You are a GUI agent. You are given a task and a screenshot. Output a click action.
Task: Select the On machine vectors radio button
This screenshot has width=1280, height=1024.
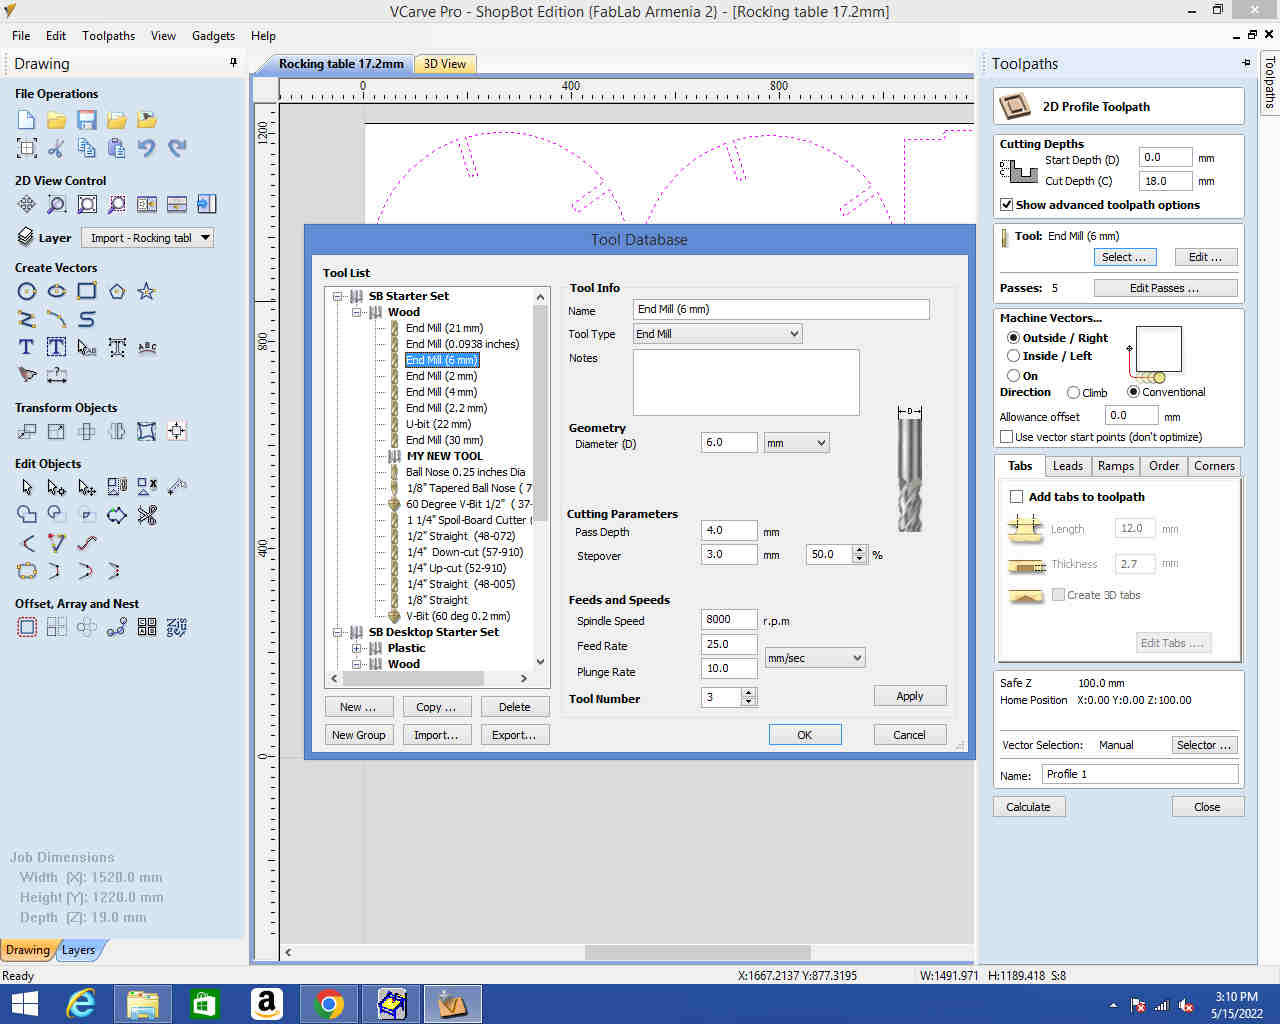pos(1013,376)
